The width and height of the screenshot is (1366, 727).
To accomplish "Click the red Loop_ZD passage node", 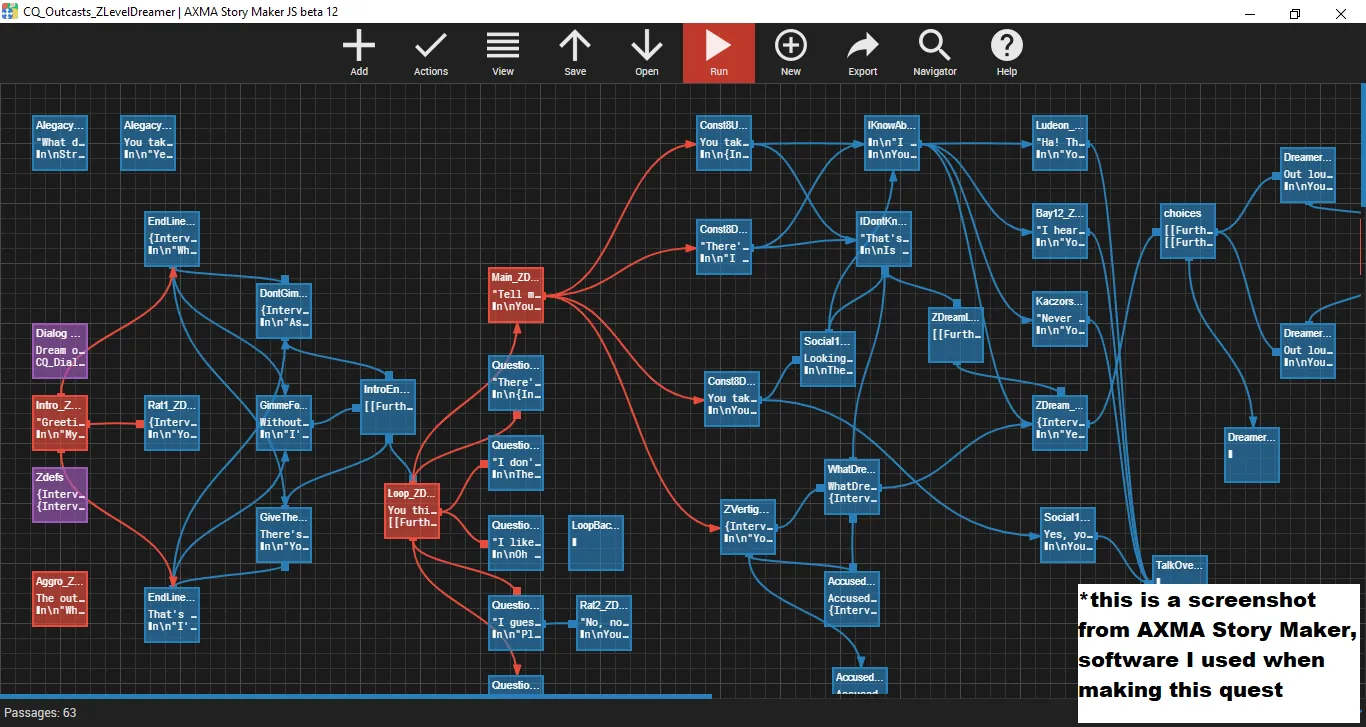I will click(x=412, y=511).
